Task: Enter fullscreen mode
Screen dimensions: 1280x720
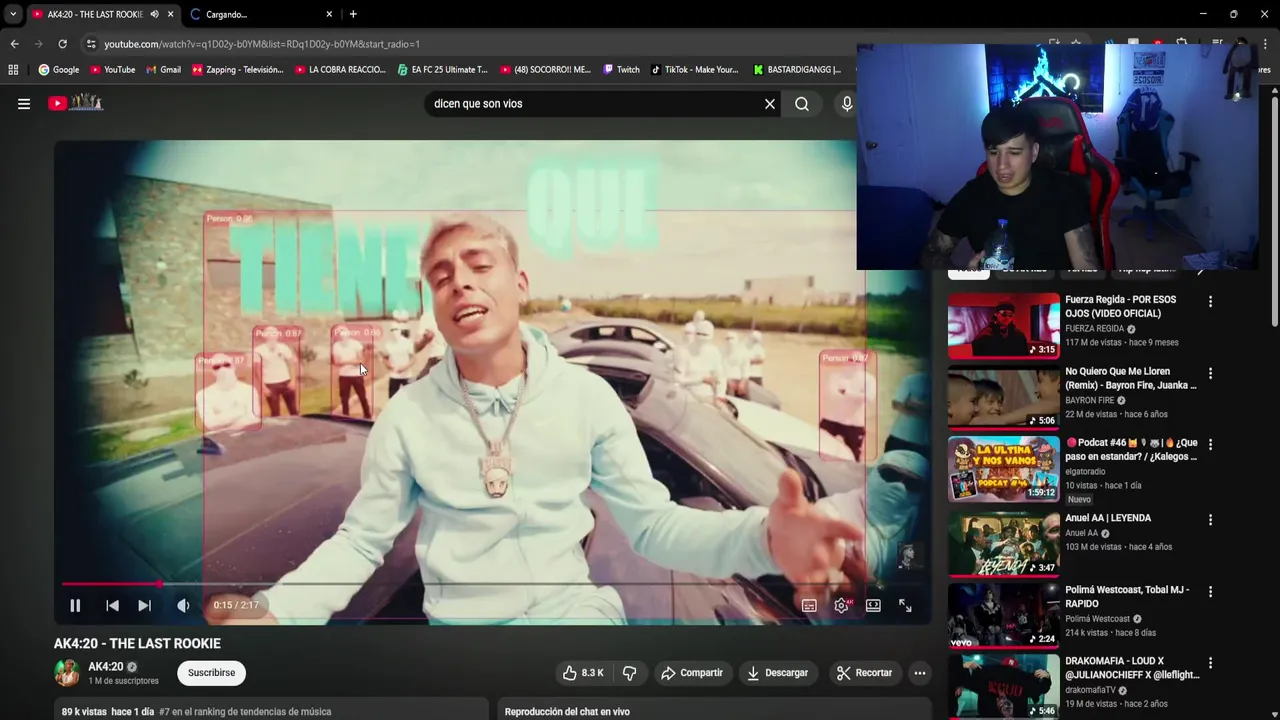Action: 905,605
